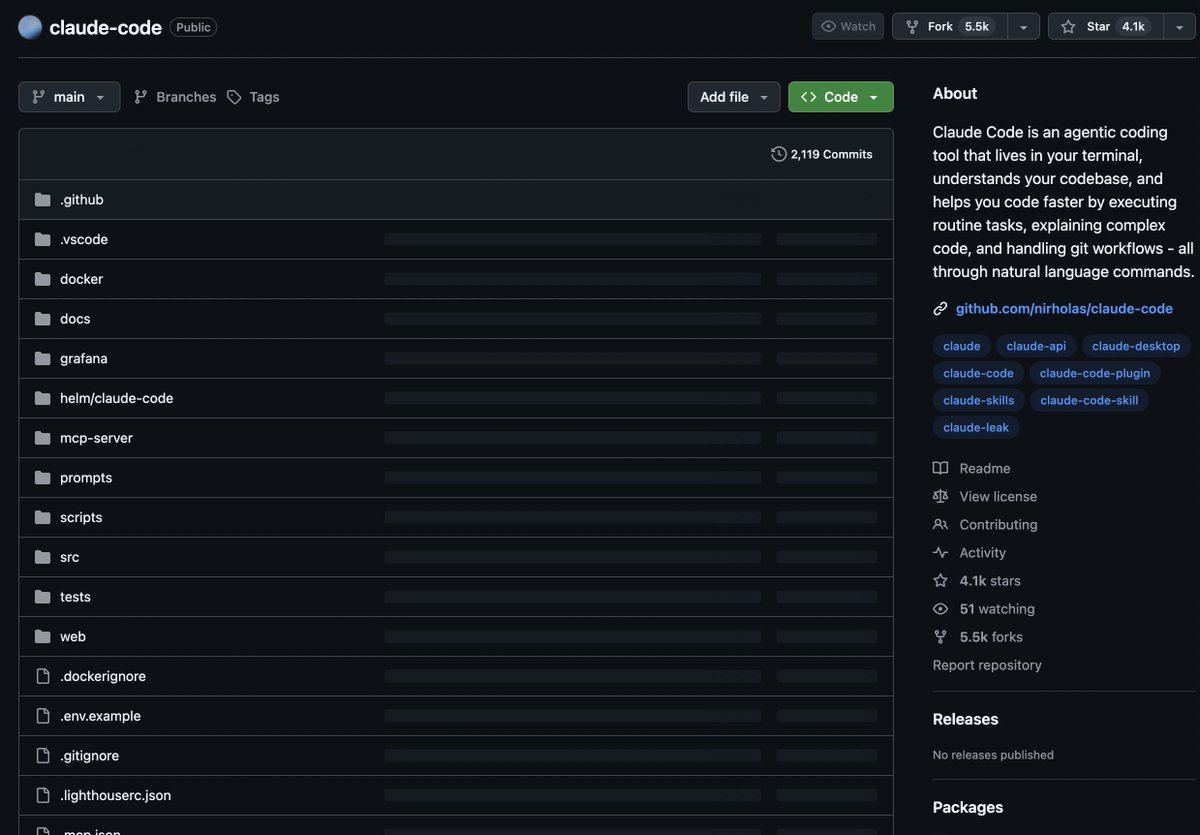The image size is (1200, 835).
Task: Open the .vscode folder
Action: click(84, 239)
